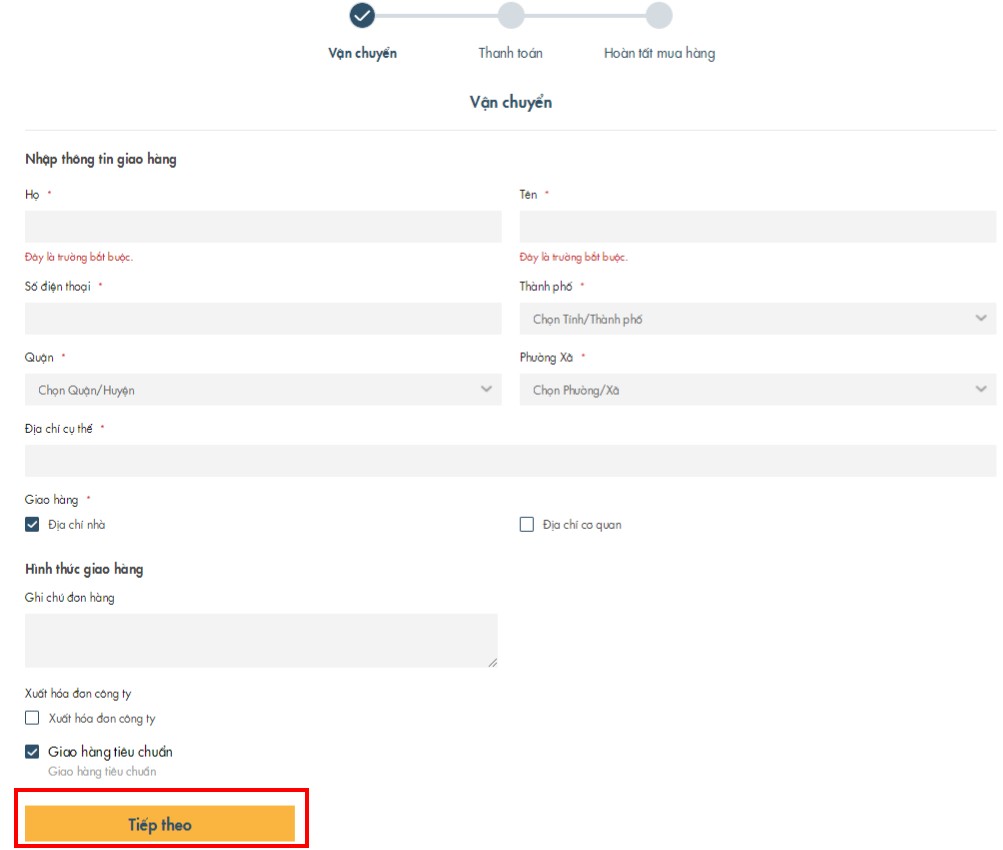Focus the Ghi chú đơn hàng textarea
Screen dimensions: 1003x850
click(x=261, y=640)
